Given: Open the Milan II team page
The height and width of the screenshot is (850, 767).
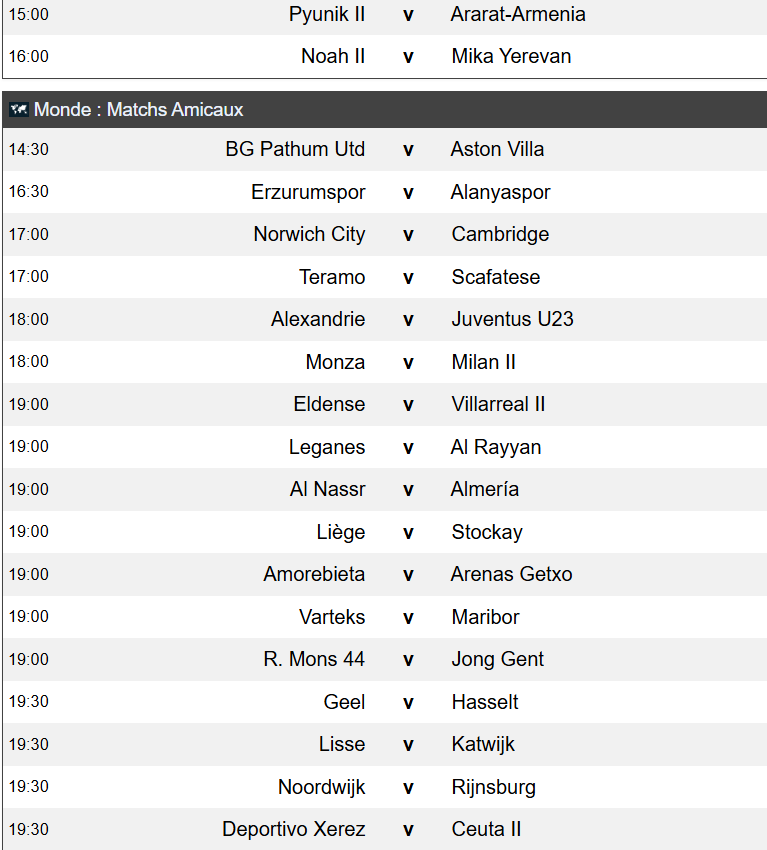Looking at the screenshot, I should click(x=484, y=362).
